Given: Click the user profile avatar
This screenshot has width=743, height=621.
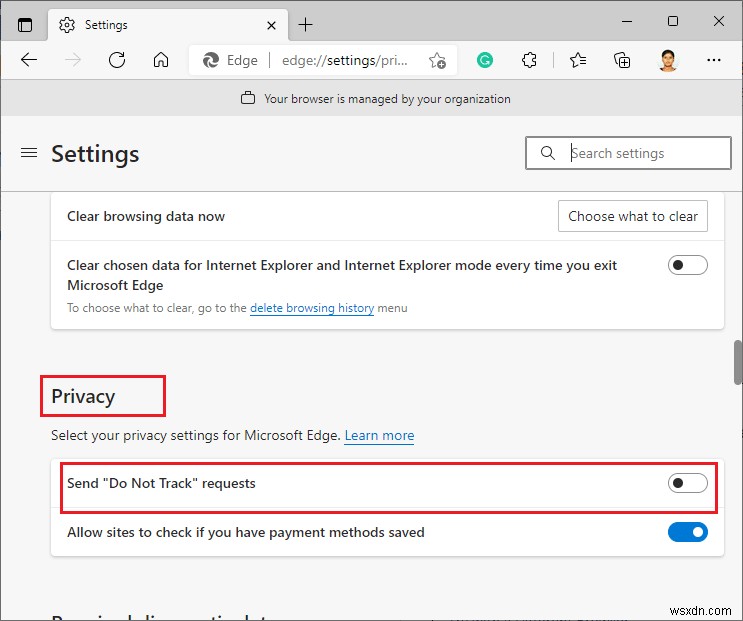Looking at the screenshot, I should point(668,60).
